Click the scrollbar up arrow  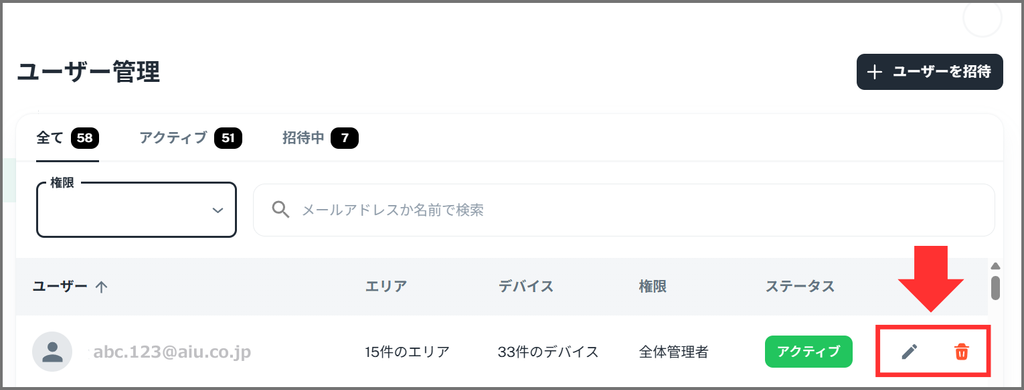coord(995,266)
